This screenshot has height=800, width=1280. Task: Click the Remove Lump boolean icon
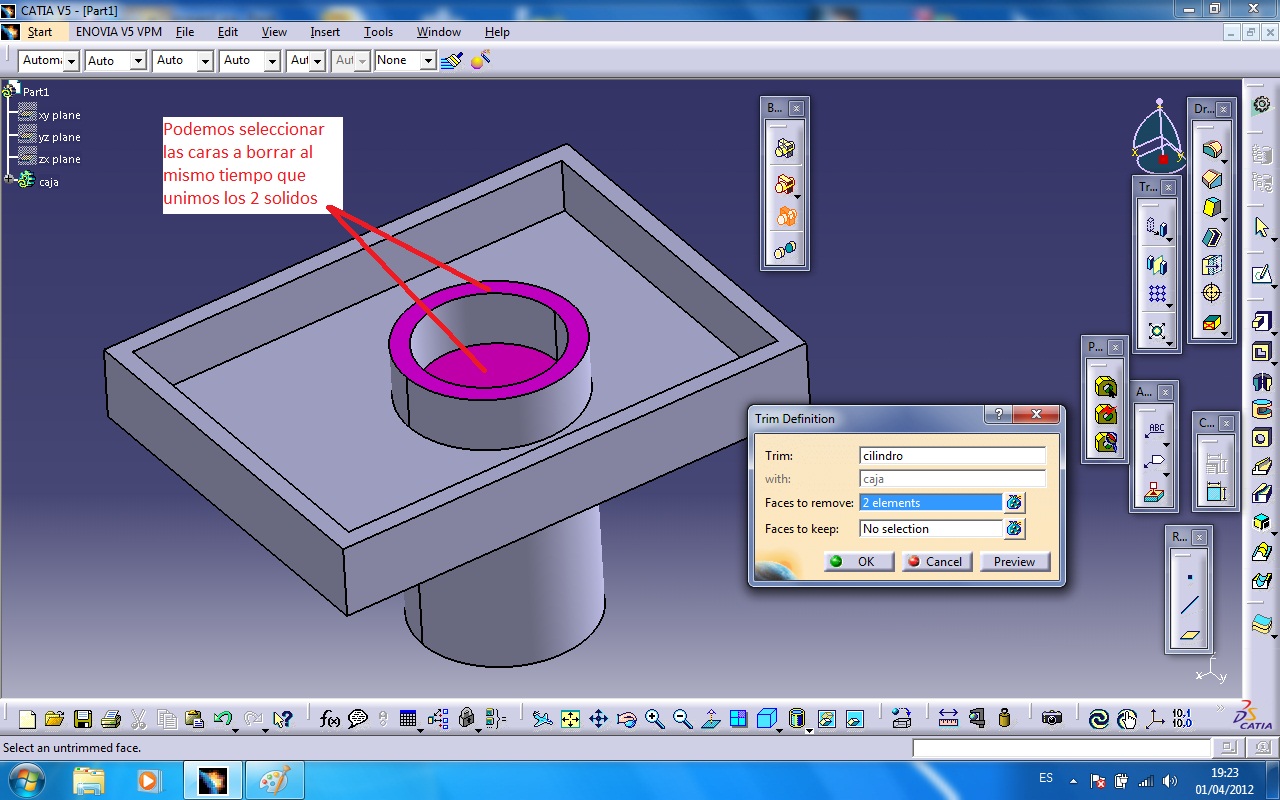pos(785,249)
